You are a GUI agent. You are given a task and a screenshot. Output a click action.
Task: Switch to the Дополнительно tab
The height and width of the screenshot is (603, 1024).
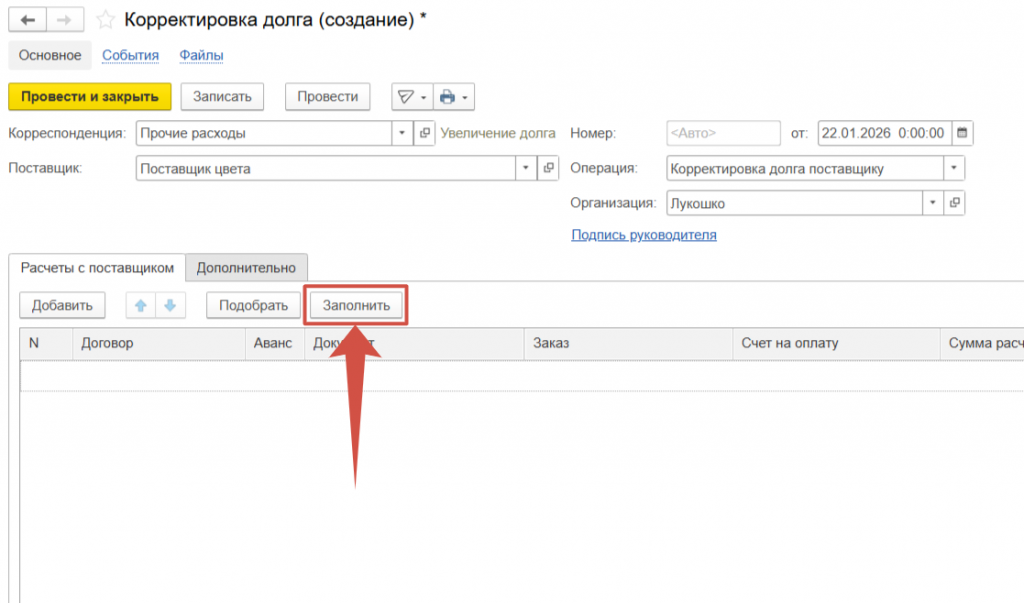[246, 268]
